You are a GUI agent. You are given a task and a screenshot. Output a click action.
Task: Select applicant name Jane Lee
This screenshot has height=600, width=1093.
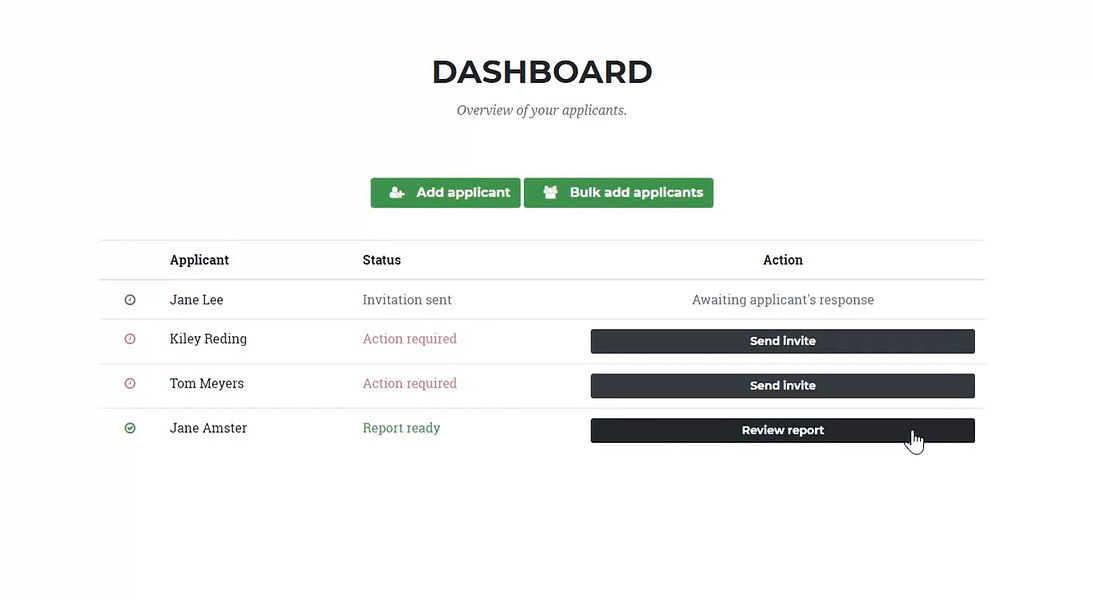pos(197,300)
